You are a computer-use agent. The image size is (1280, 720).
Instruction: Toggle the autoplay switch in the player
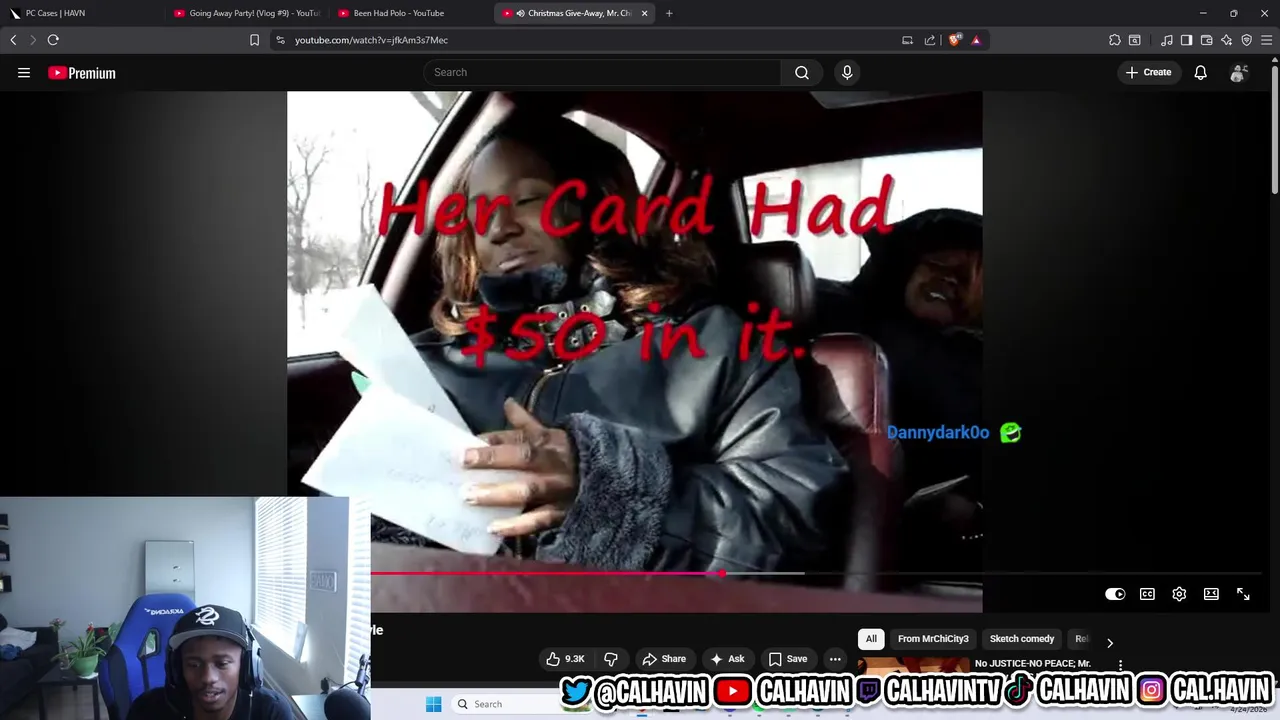[1115, 594]
